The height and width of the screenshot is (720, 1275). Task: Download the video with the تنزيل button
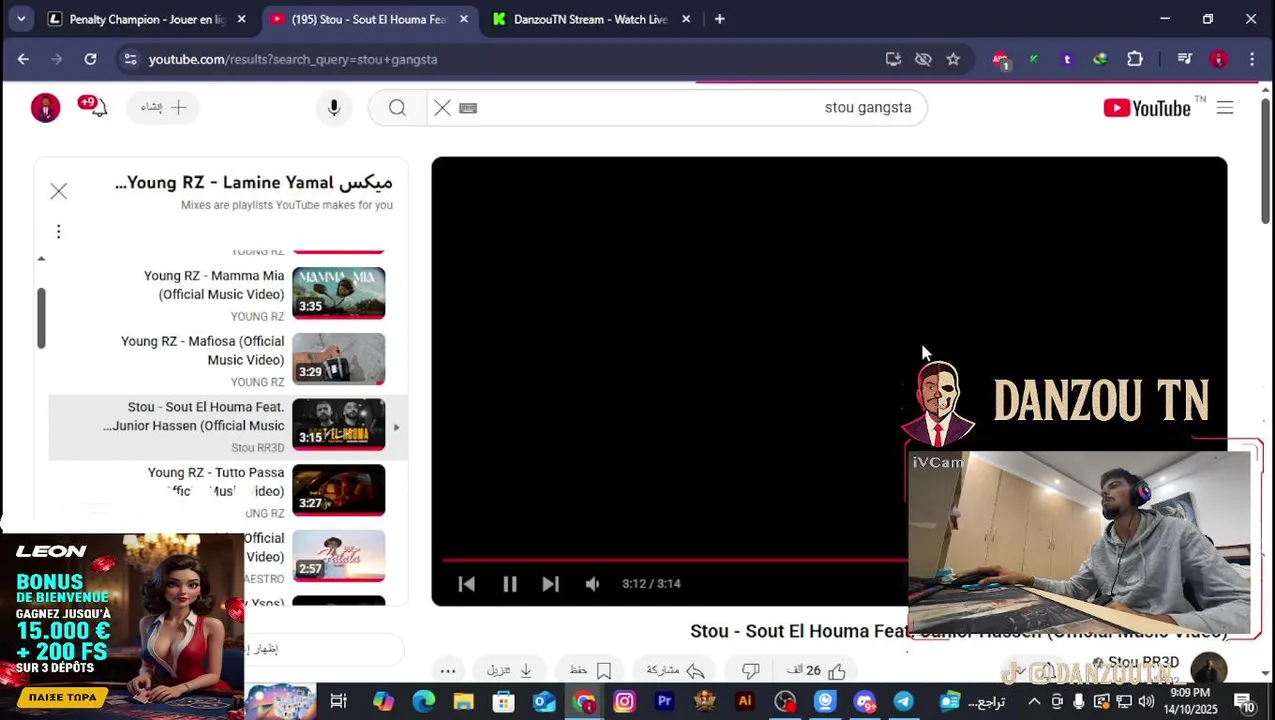pos(510,671)
